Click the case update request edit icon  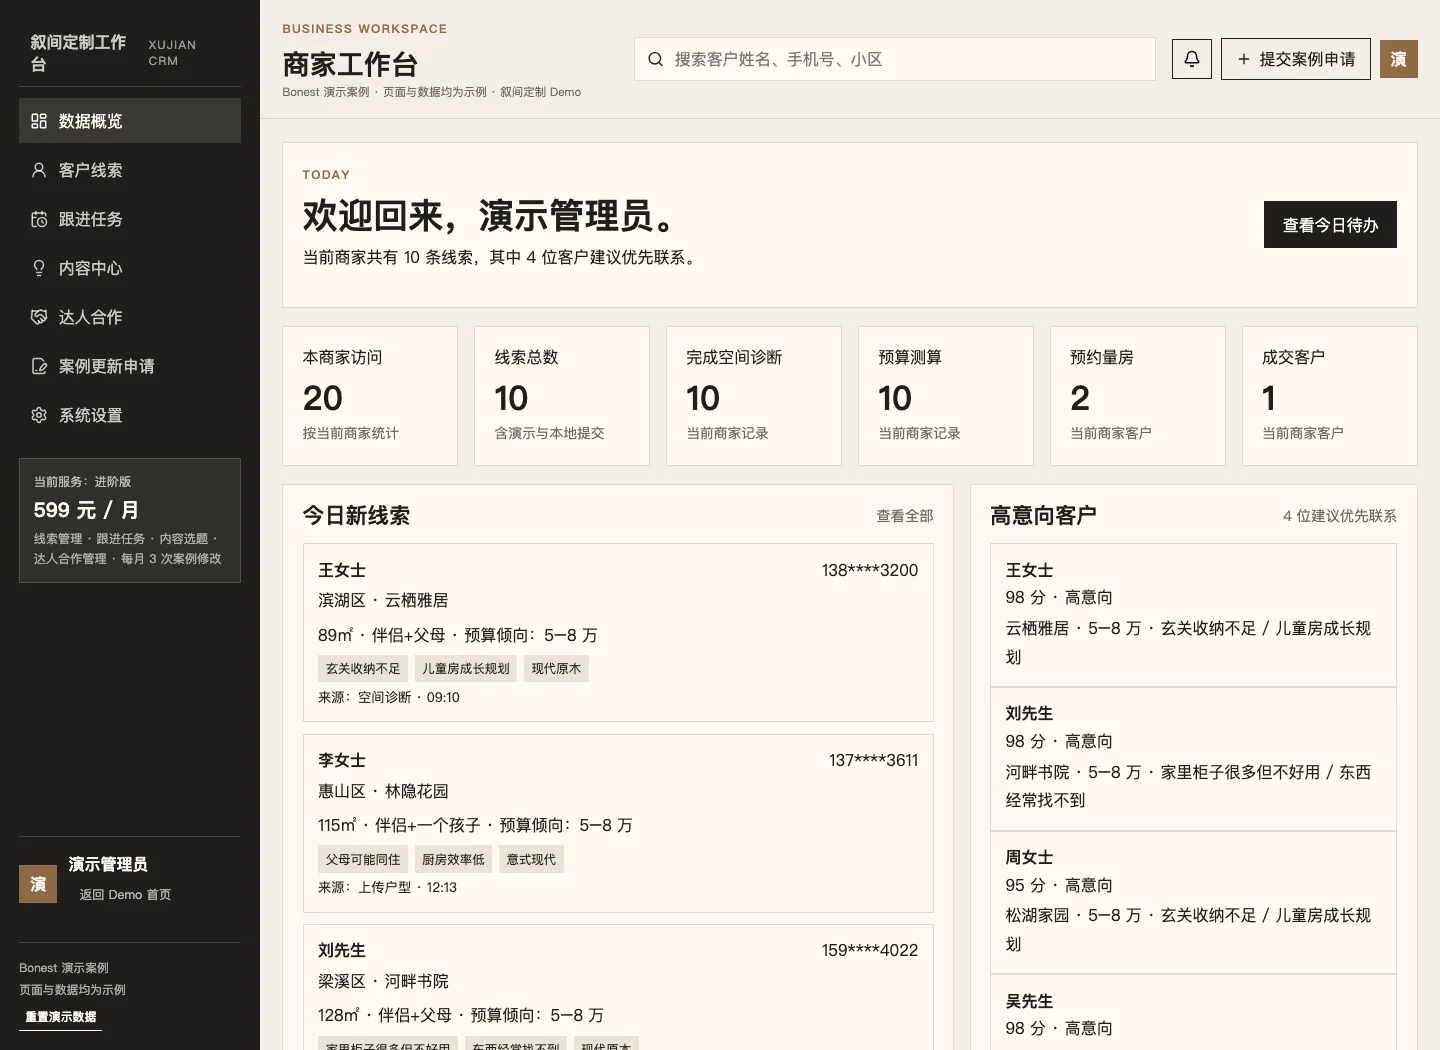point(39,366)
